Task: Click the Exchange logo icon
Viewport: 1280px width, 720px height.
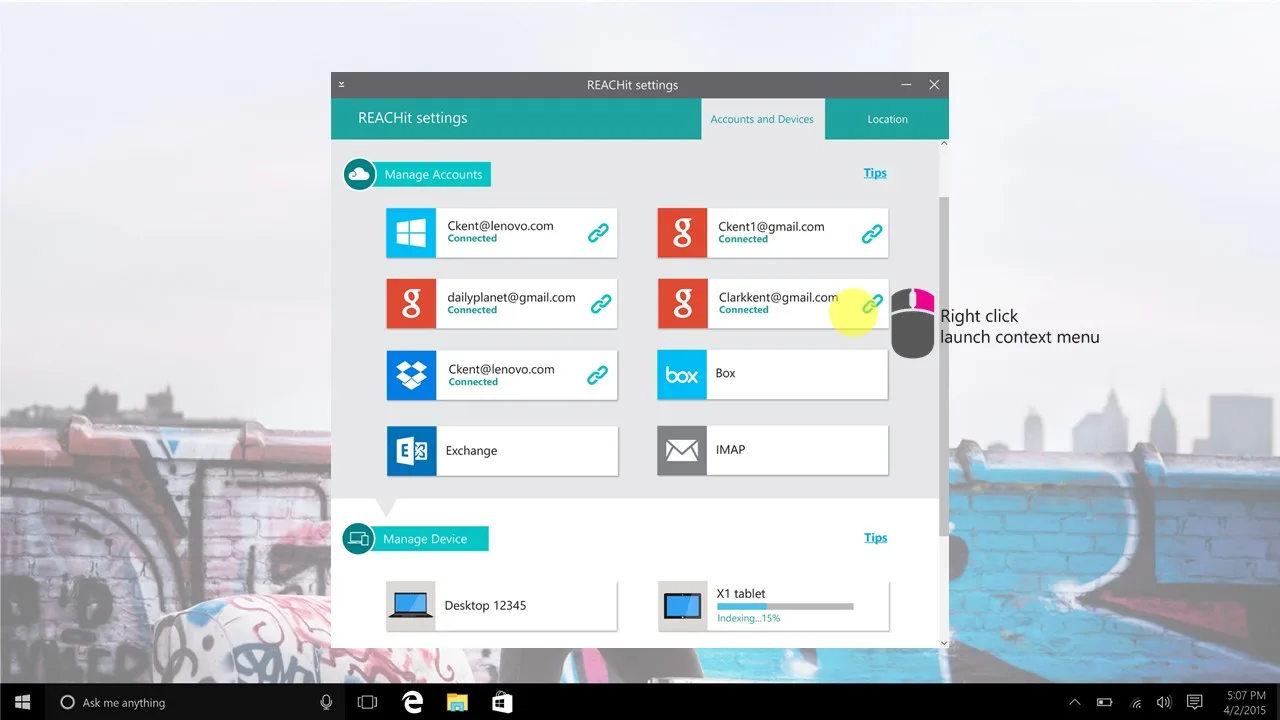Action: (x=411, y=451)
